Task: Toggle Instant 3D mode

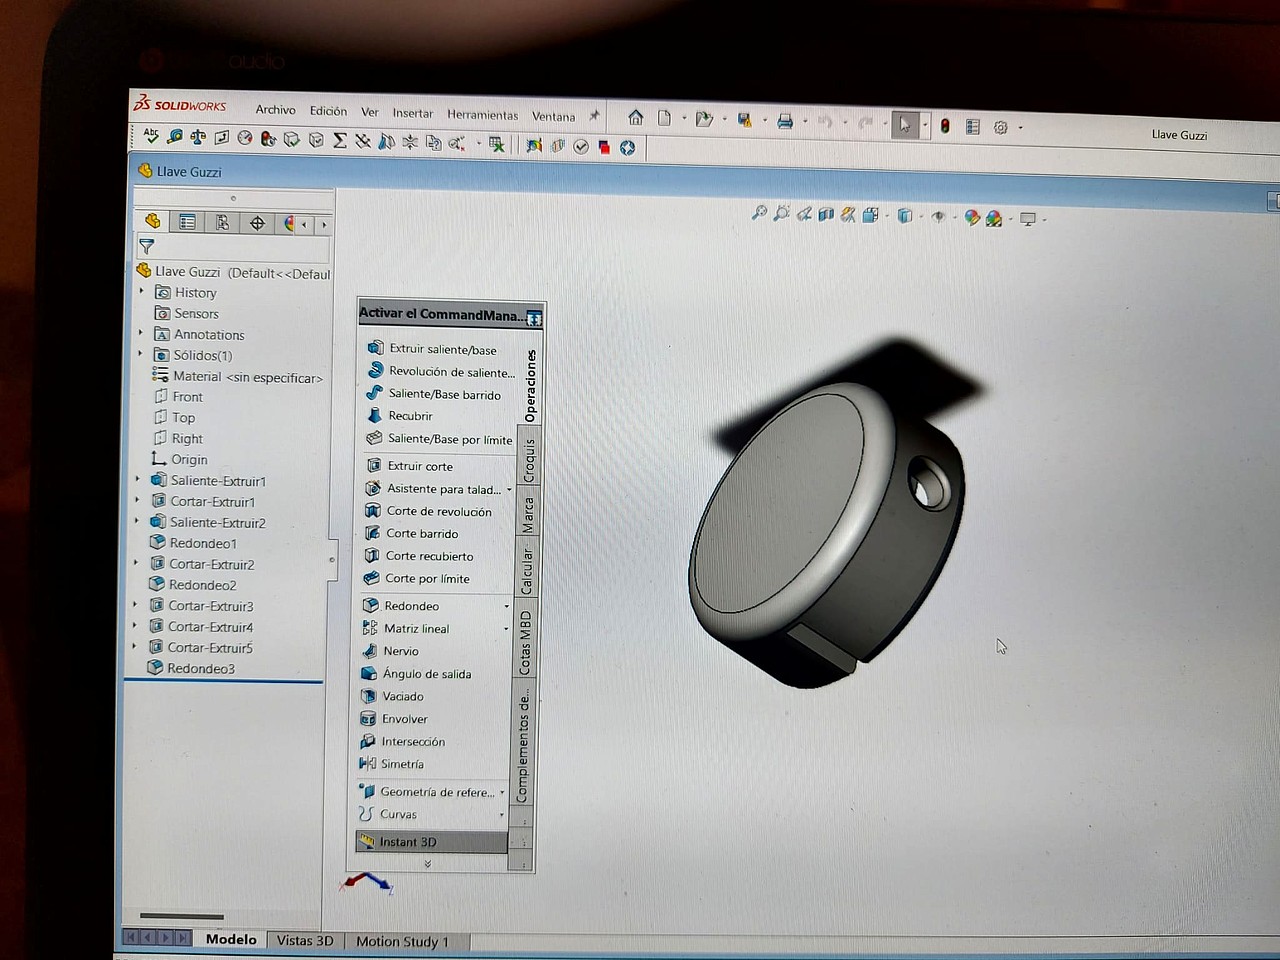Action: (432, 842)
